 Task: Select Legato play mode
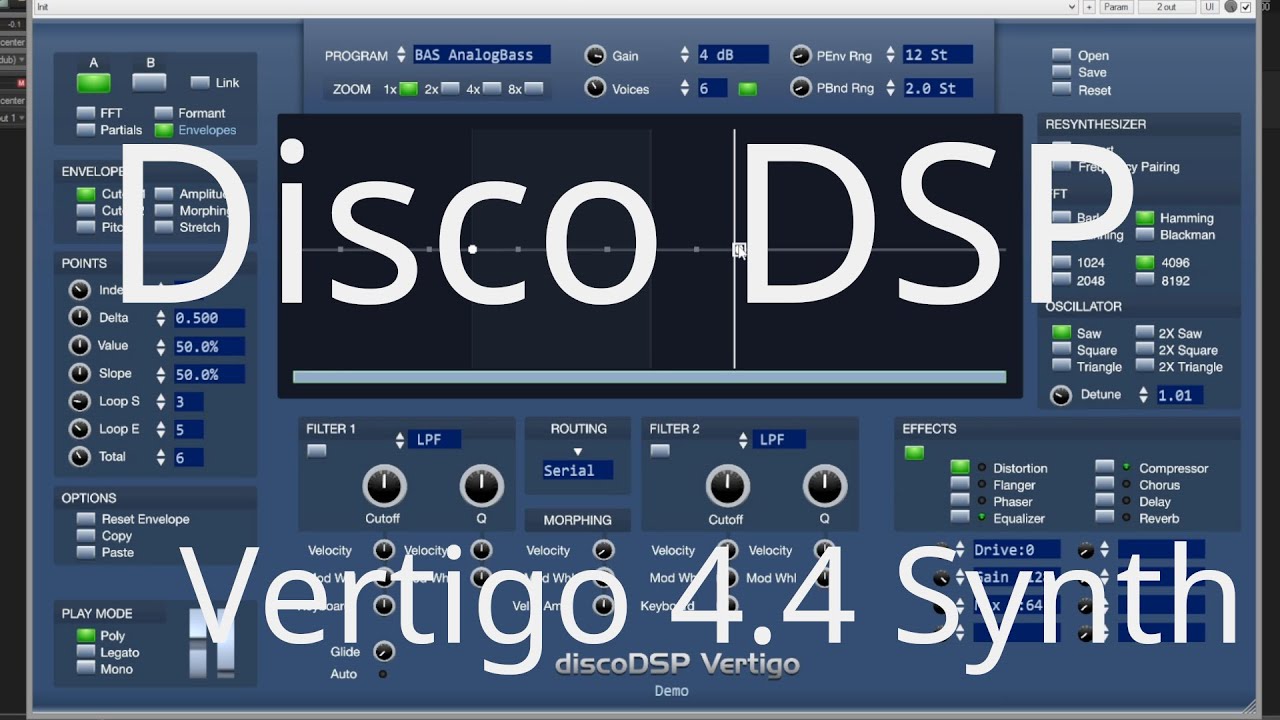[x=86, y=653]
